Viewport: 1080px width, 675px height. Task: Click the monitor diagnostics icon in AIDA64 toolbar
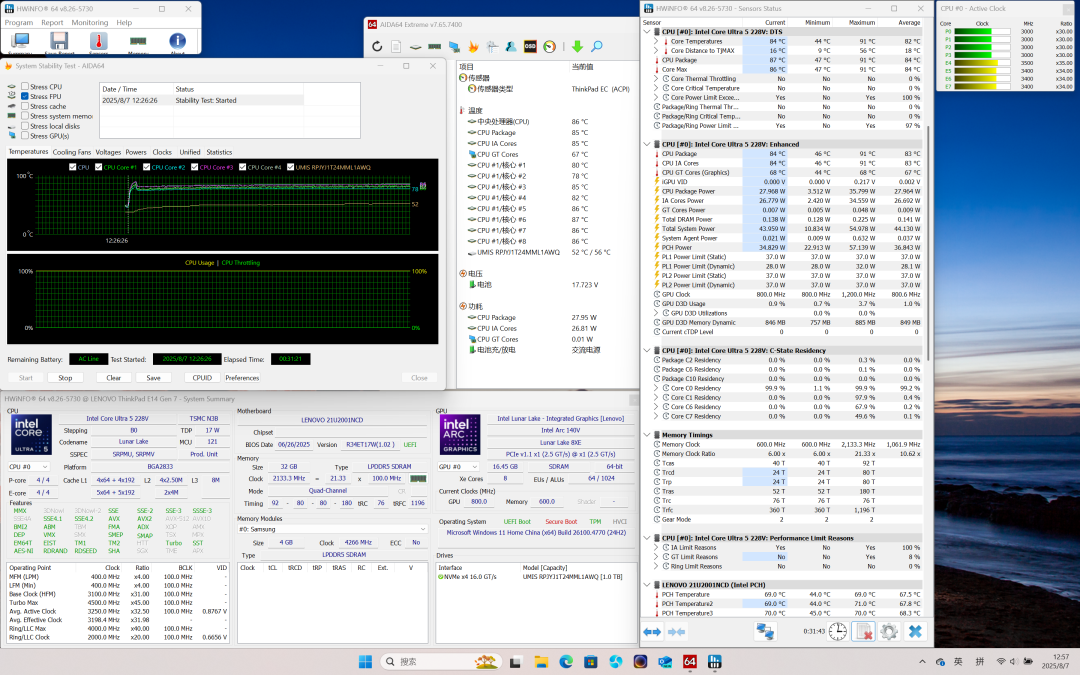[x=454, y=47]
